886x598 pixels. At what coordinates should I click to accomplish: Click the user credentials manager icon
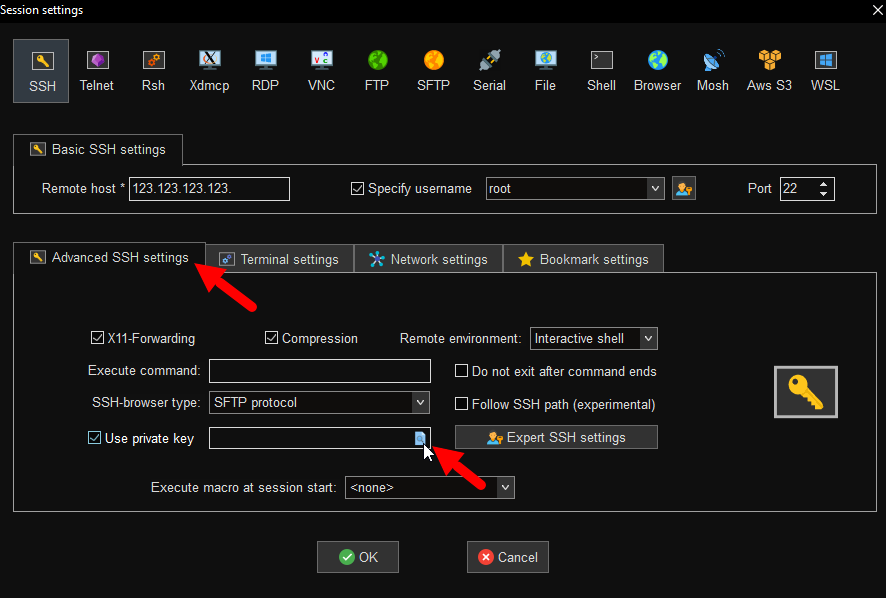tap(684, 188)
